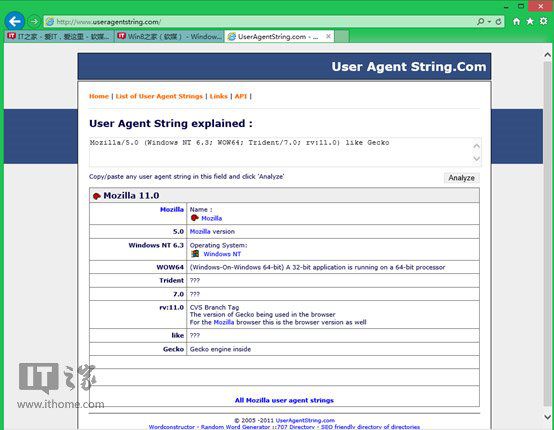Click the Forward navigation arrow
The width and height of the screenshot is (554, 430).
pyautogui.click(x=34, y=22)
